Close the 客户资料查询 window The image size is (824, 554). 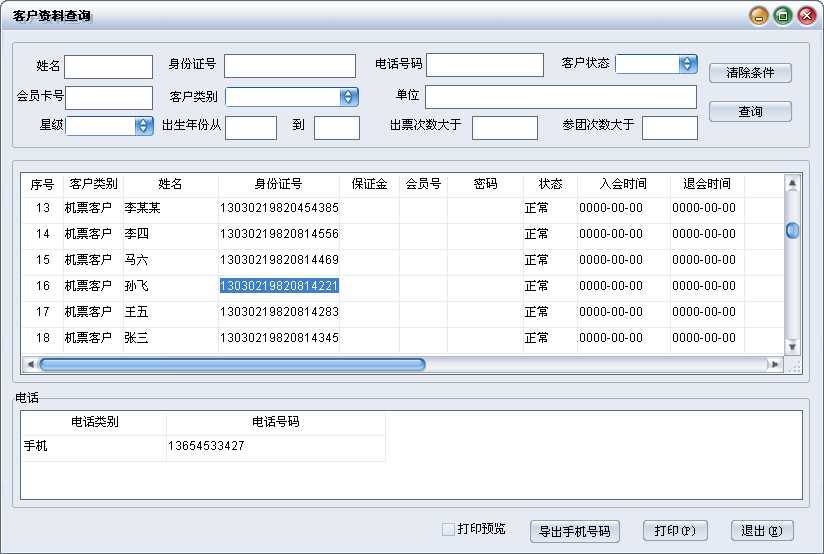coord(807,16)
